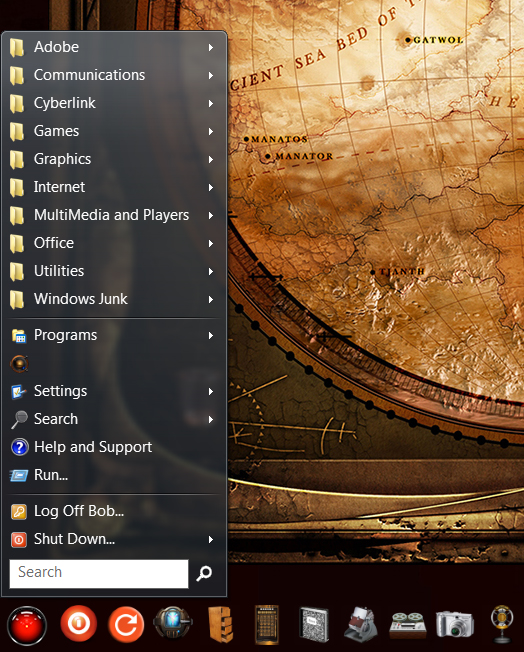
Task: Open the wooden filing cabinet taskbar icon
Action: [220, 624]
